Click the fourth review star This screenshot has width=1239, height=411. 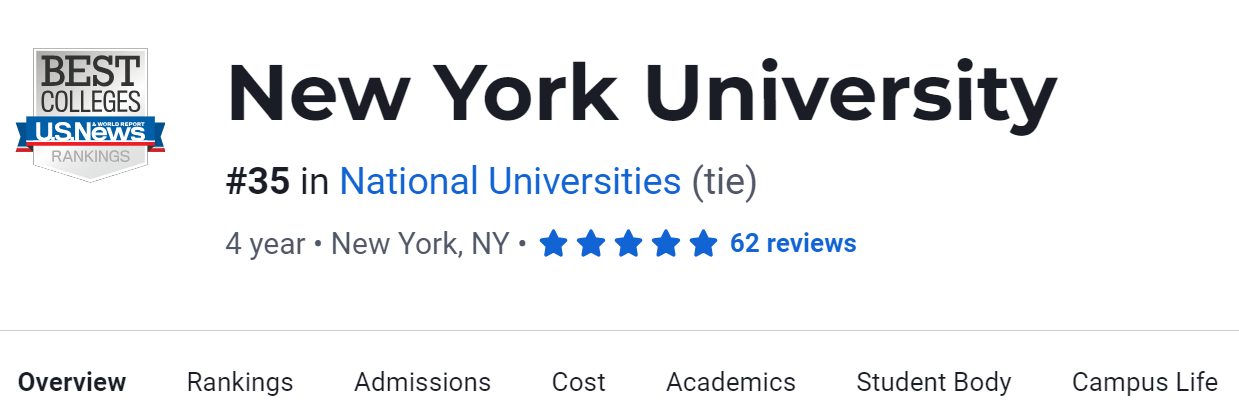click(x=666, y=244)
